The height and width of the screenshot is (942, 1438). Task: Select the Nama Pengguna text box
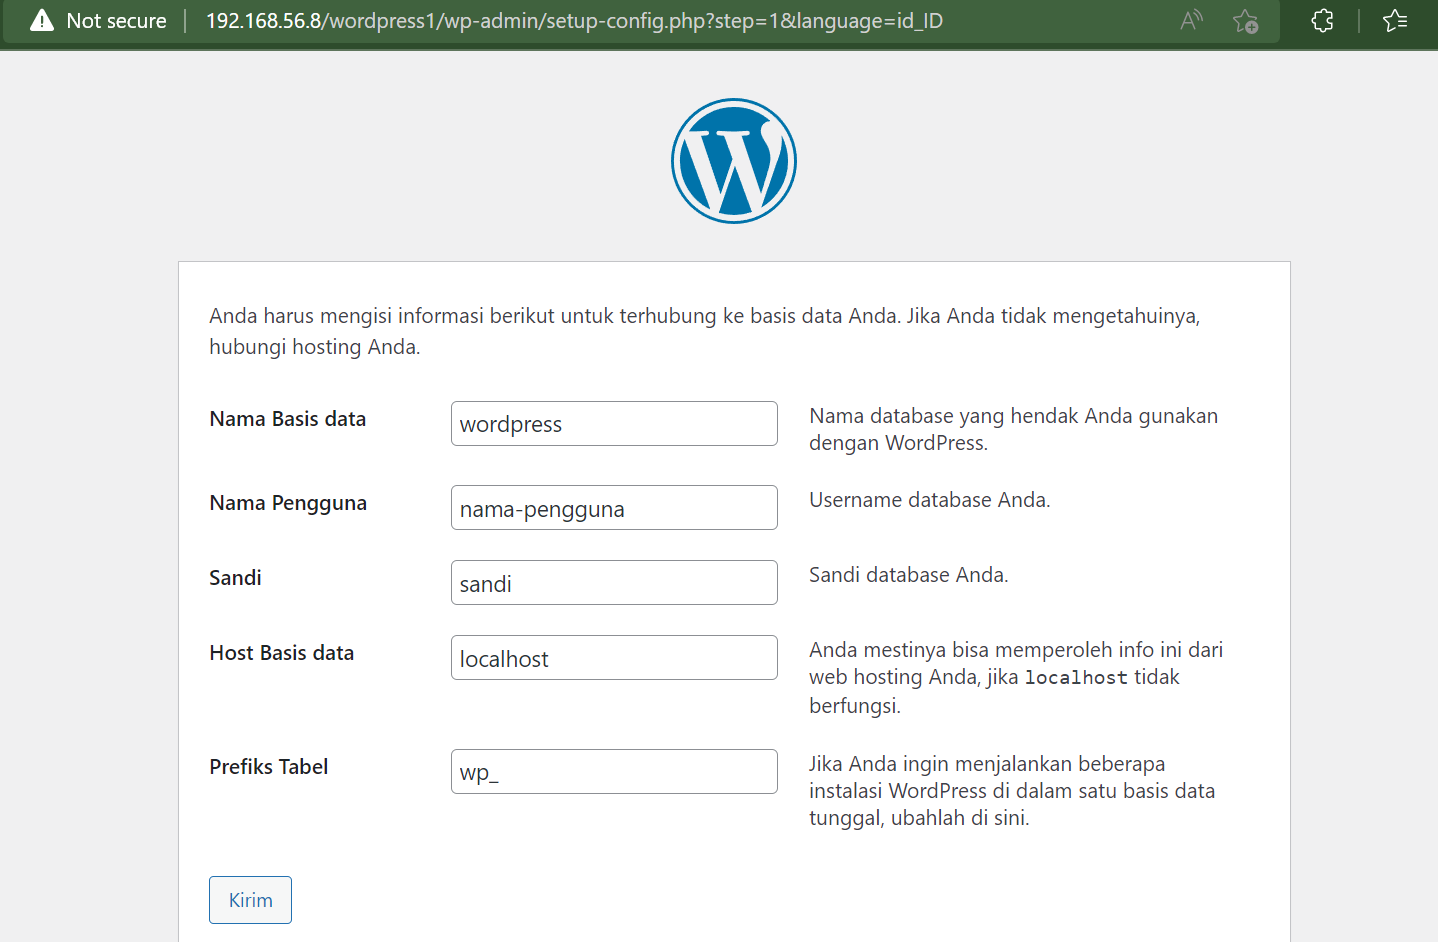tap(614, 508)
